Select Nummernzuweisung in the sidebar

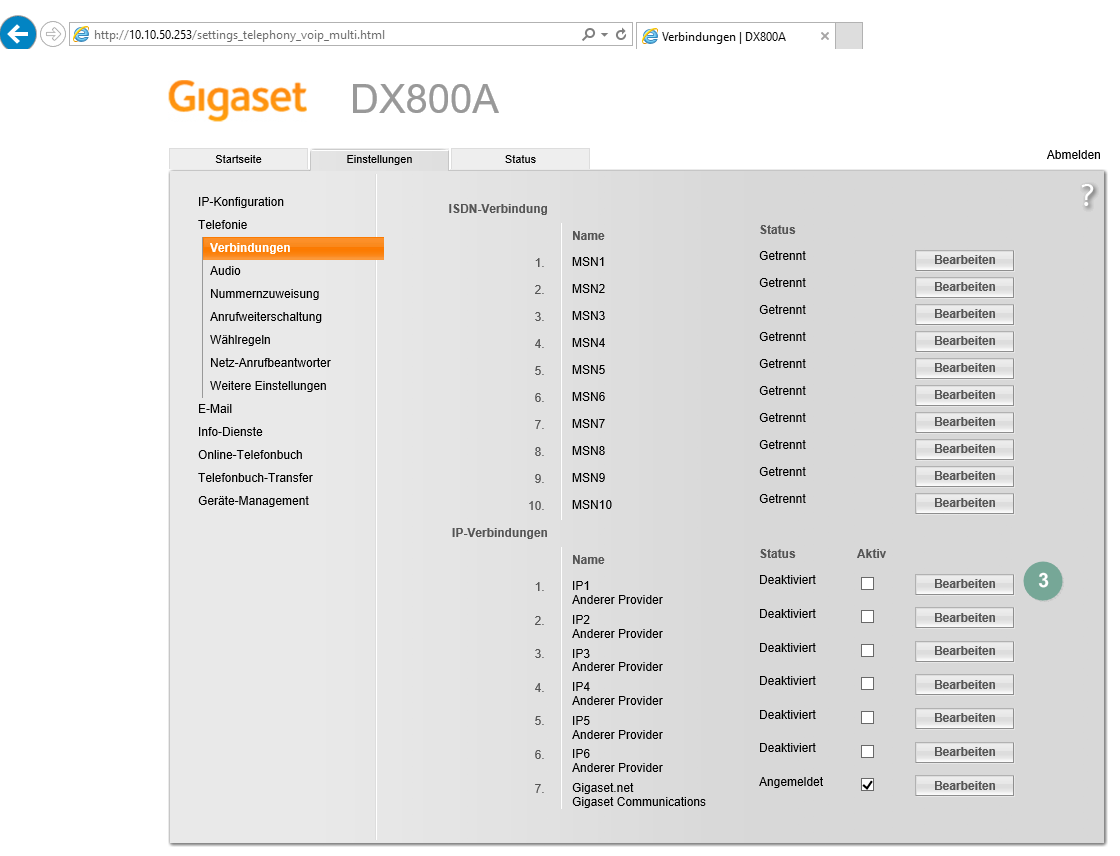tap(264, 294)
